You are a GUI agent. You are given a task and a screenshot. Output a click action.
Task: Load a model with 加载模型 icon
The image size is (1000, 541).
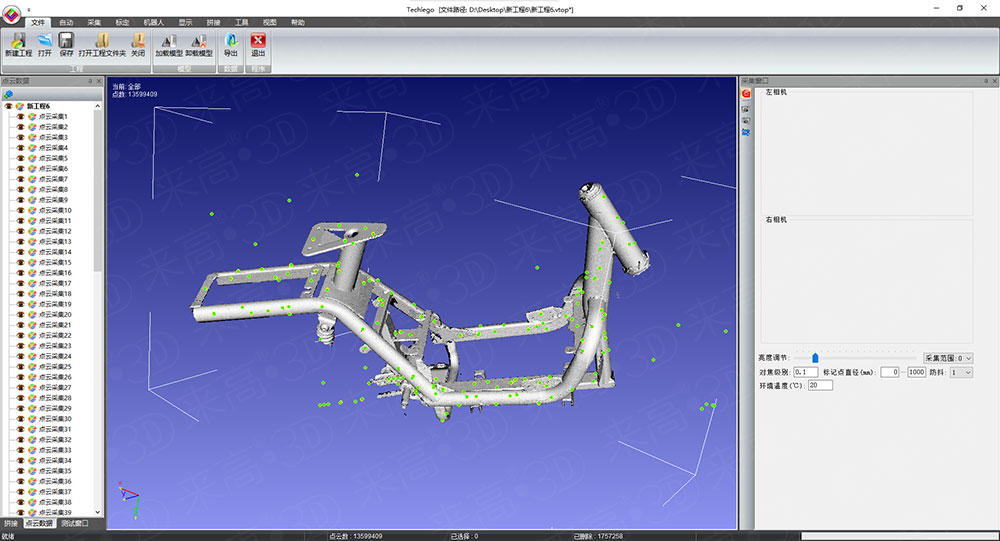pyautogui.click(x=168, y=41)
